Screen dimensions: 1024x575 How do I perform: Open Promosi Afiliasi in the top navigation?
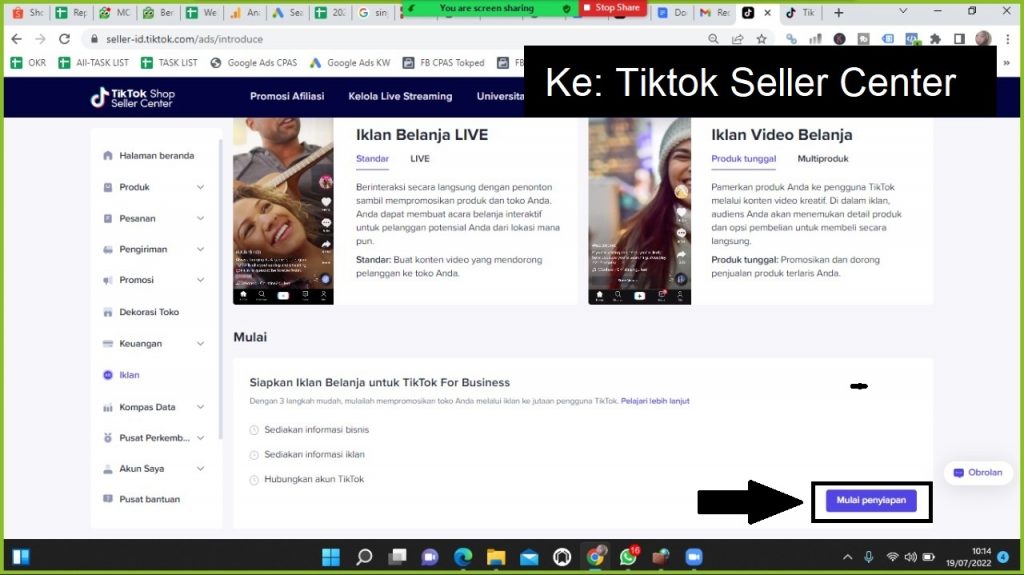(289, 97)
